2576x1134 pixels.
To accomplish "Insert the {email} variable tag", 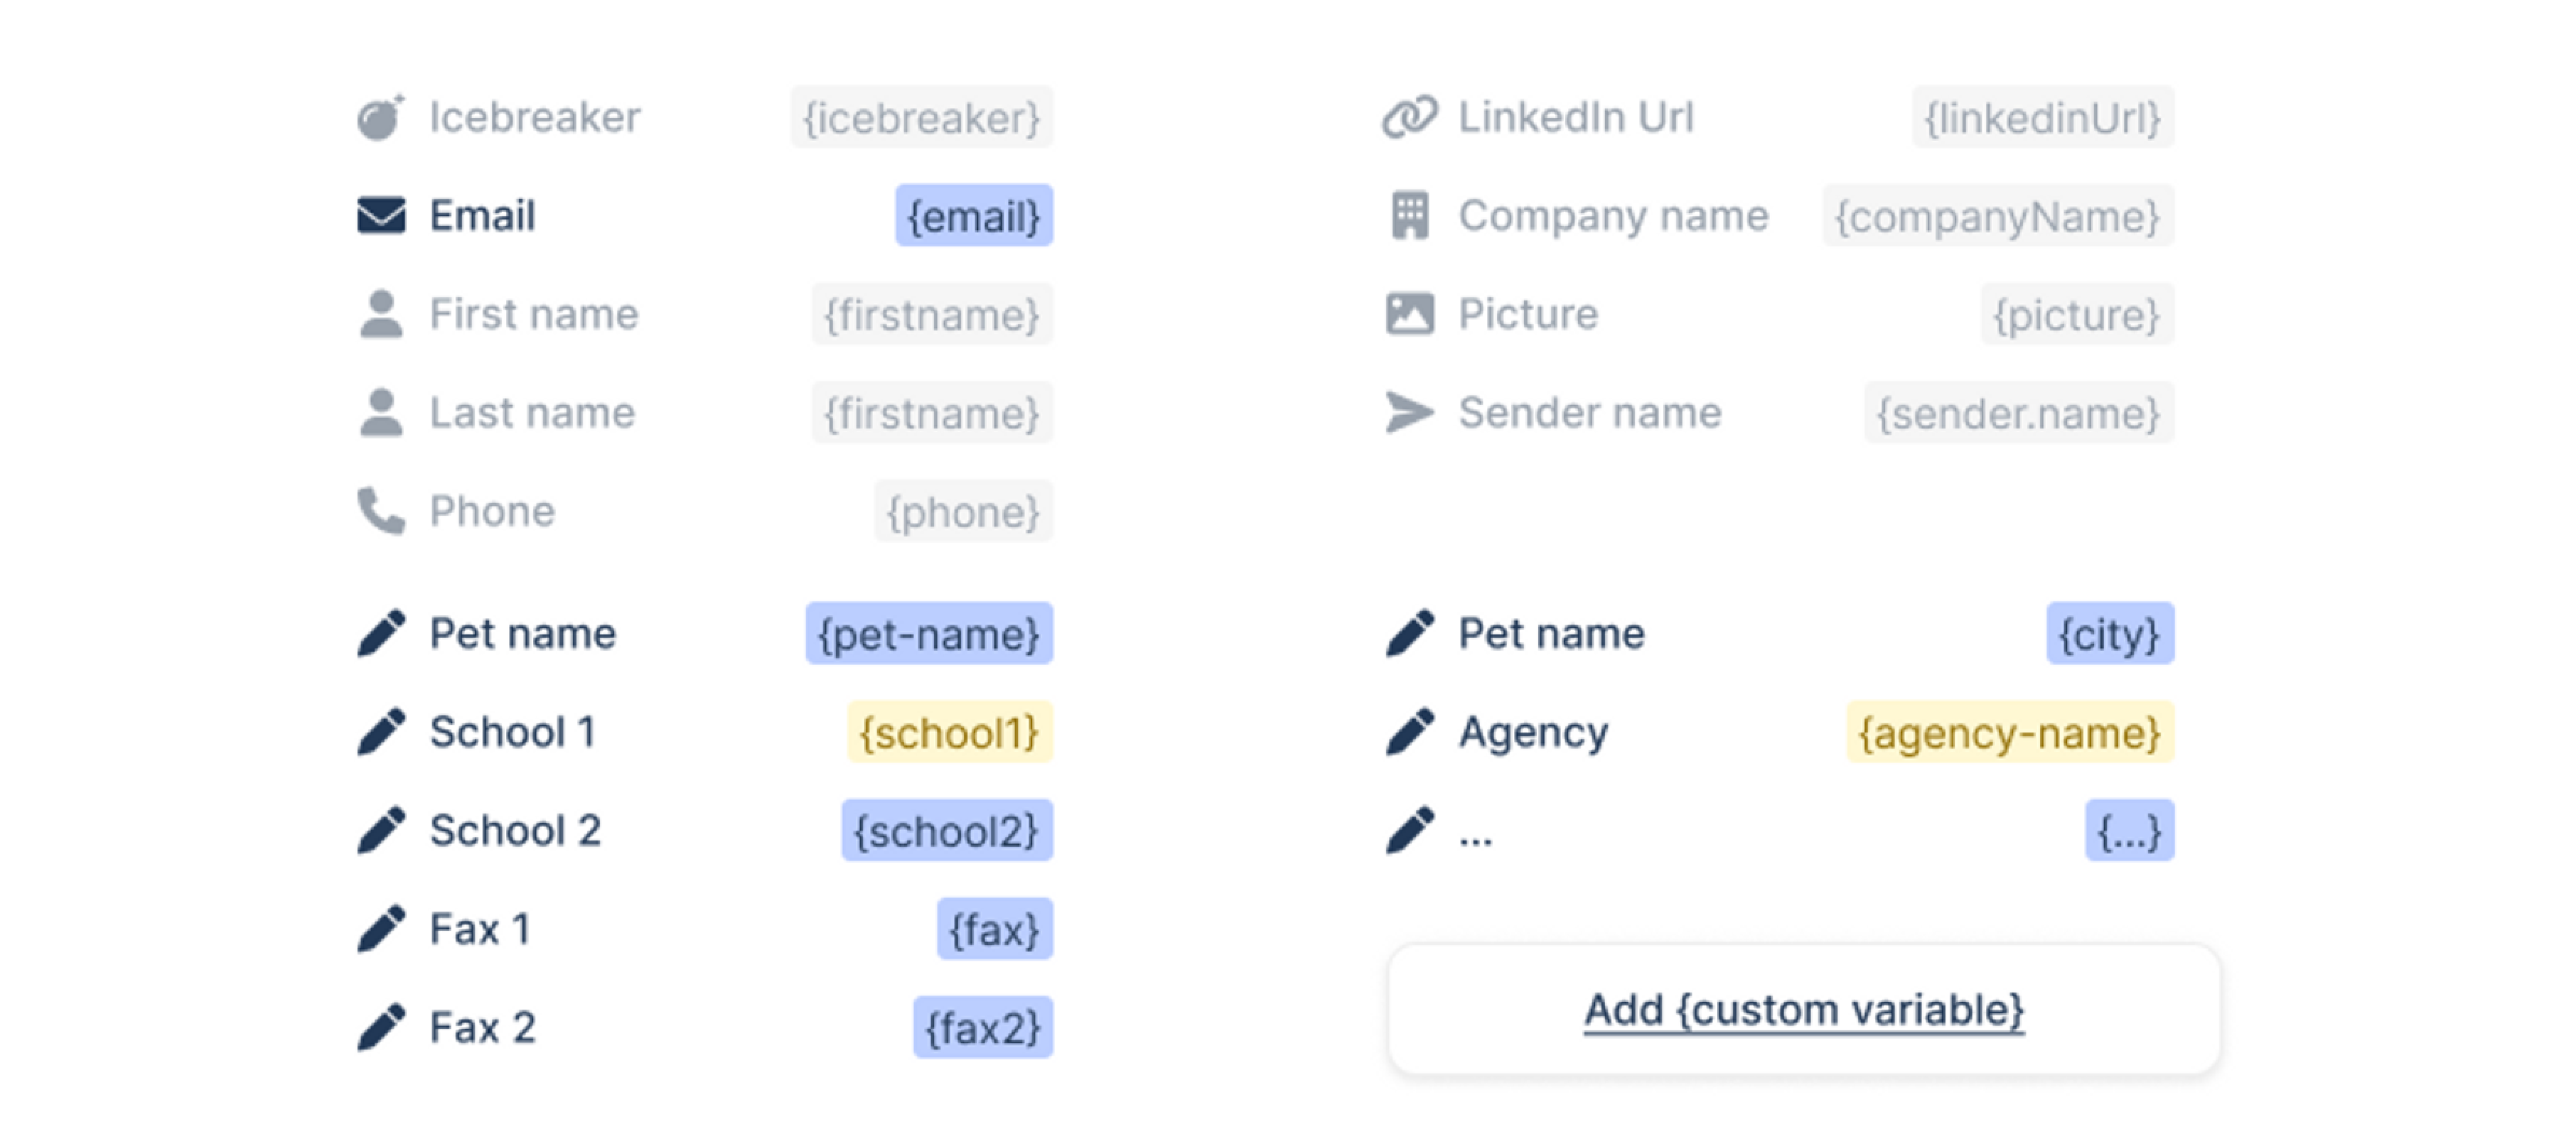I will (974, 216).
